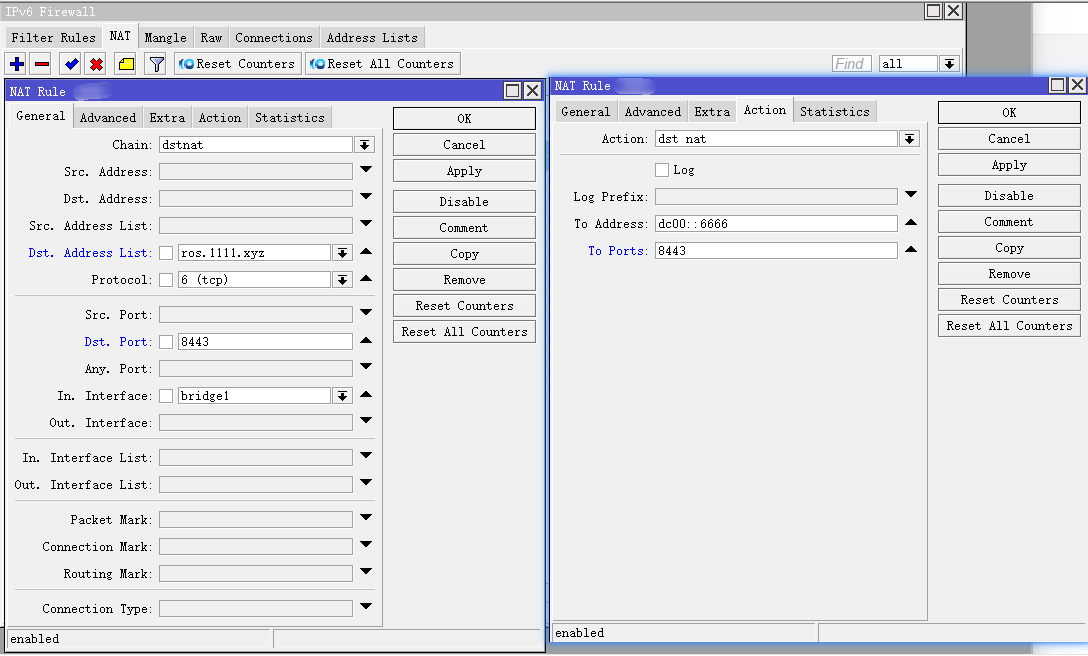
Task: Click the To Address field with dc00::6666
Action: (x=776, y=224)
